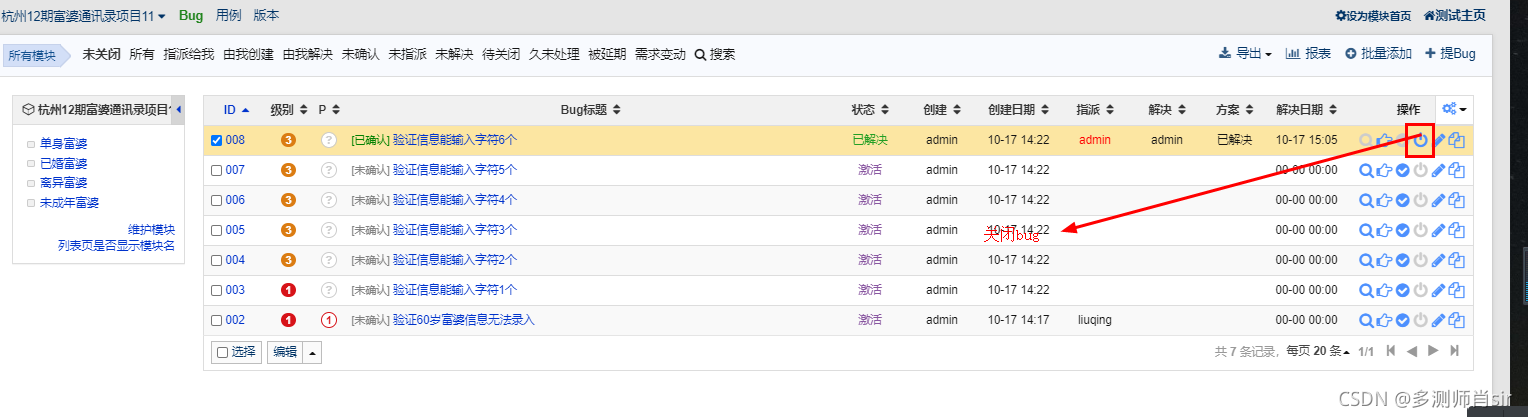Image resolution: width=1528 pixels, height=417 pixels.
Task: Assign bug 003 using the hand icon
Action: click(x=1384, y=290)
